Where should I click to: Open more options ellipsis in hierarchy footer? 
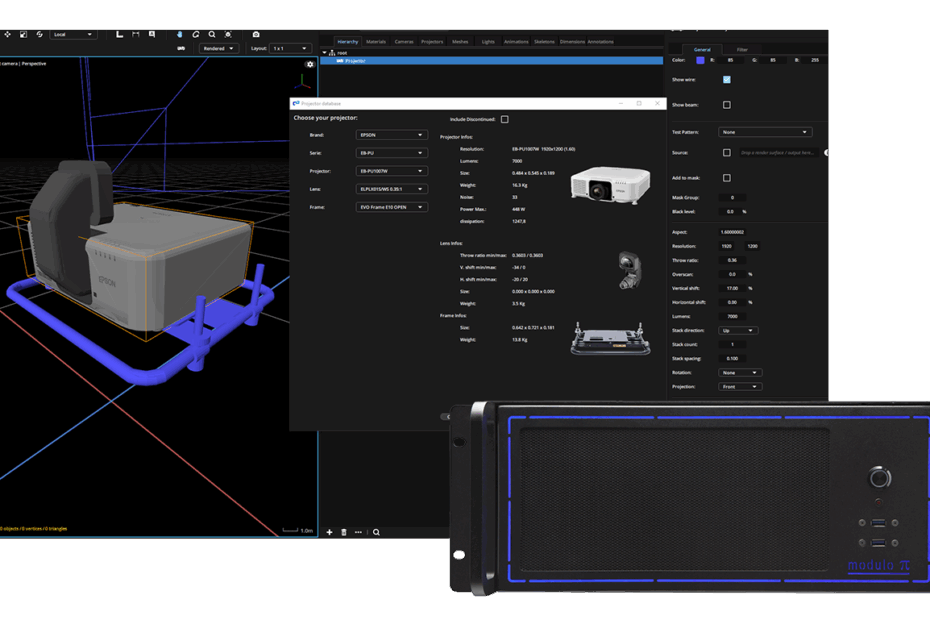(358, 532)
